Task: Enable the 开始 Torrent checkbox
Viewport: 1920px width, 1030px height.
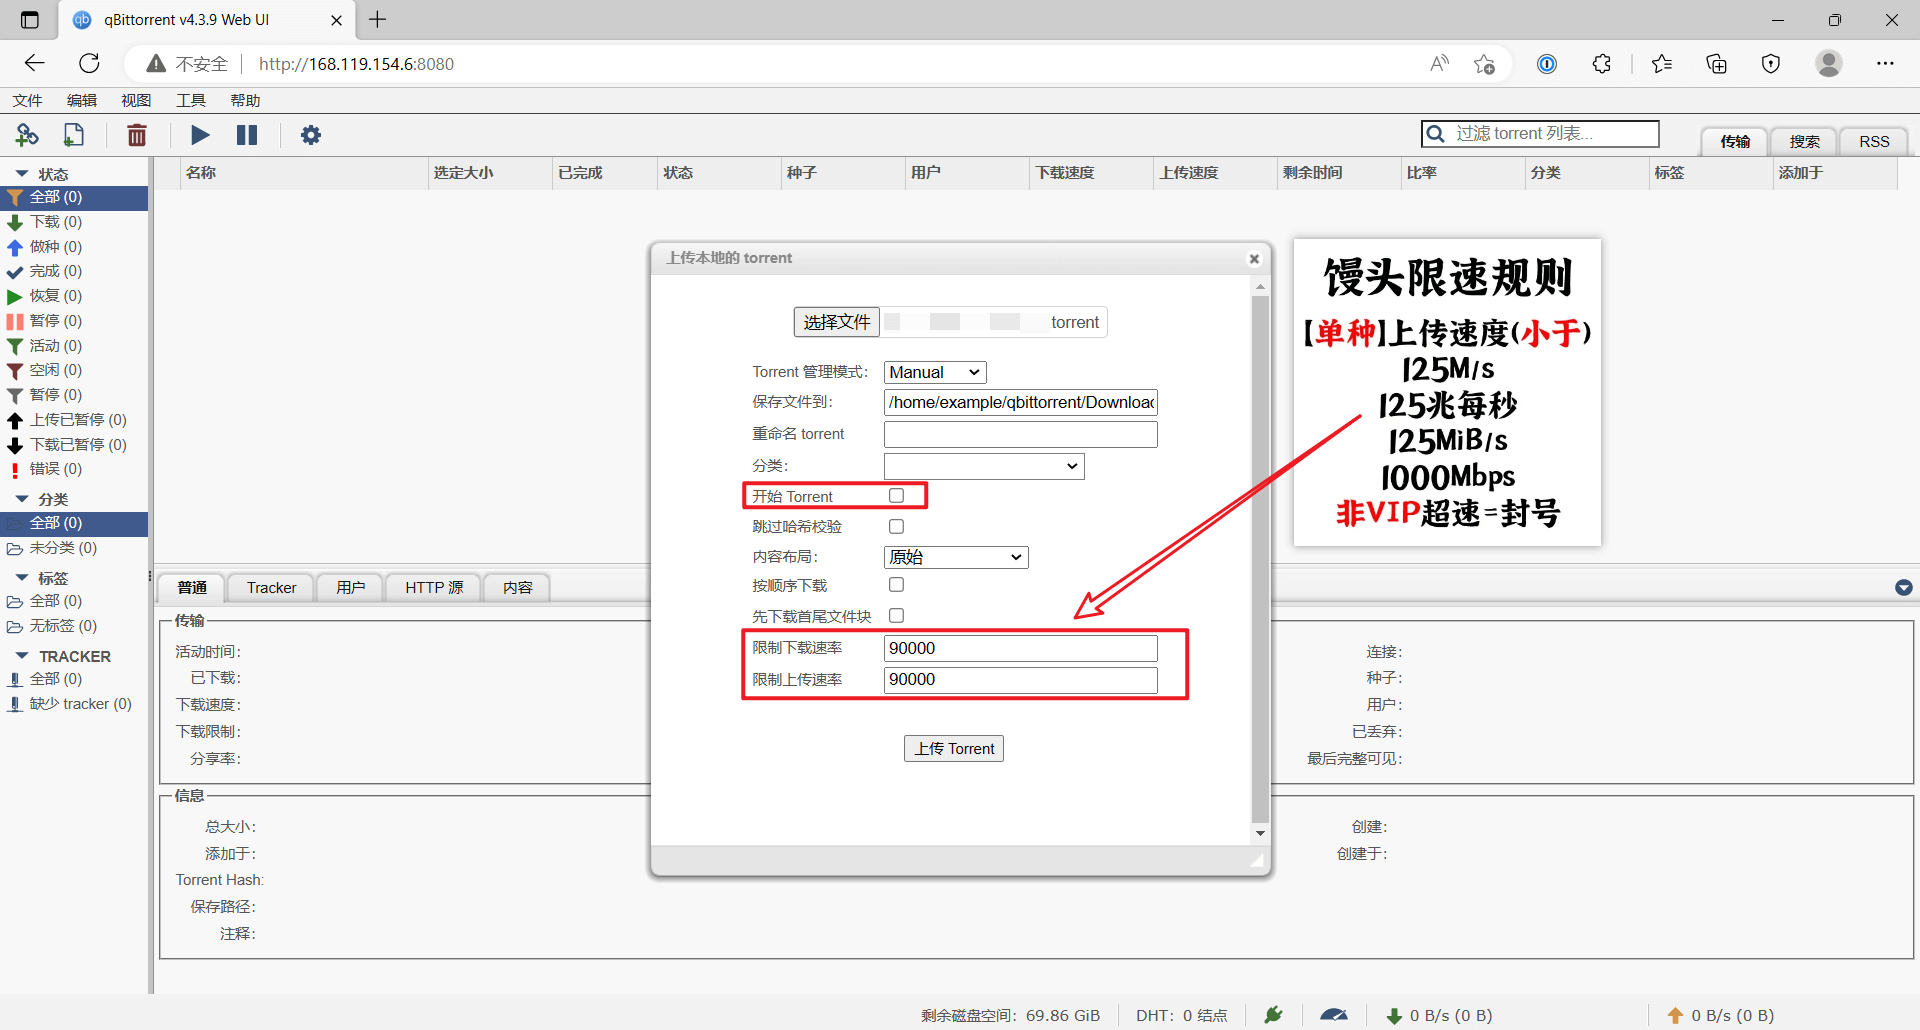Action: [x=896, y=496]
